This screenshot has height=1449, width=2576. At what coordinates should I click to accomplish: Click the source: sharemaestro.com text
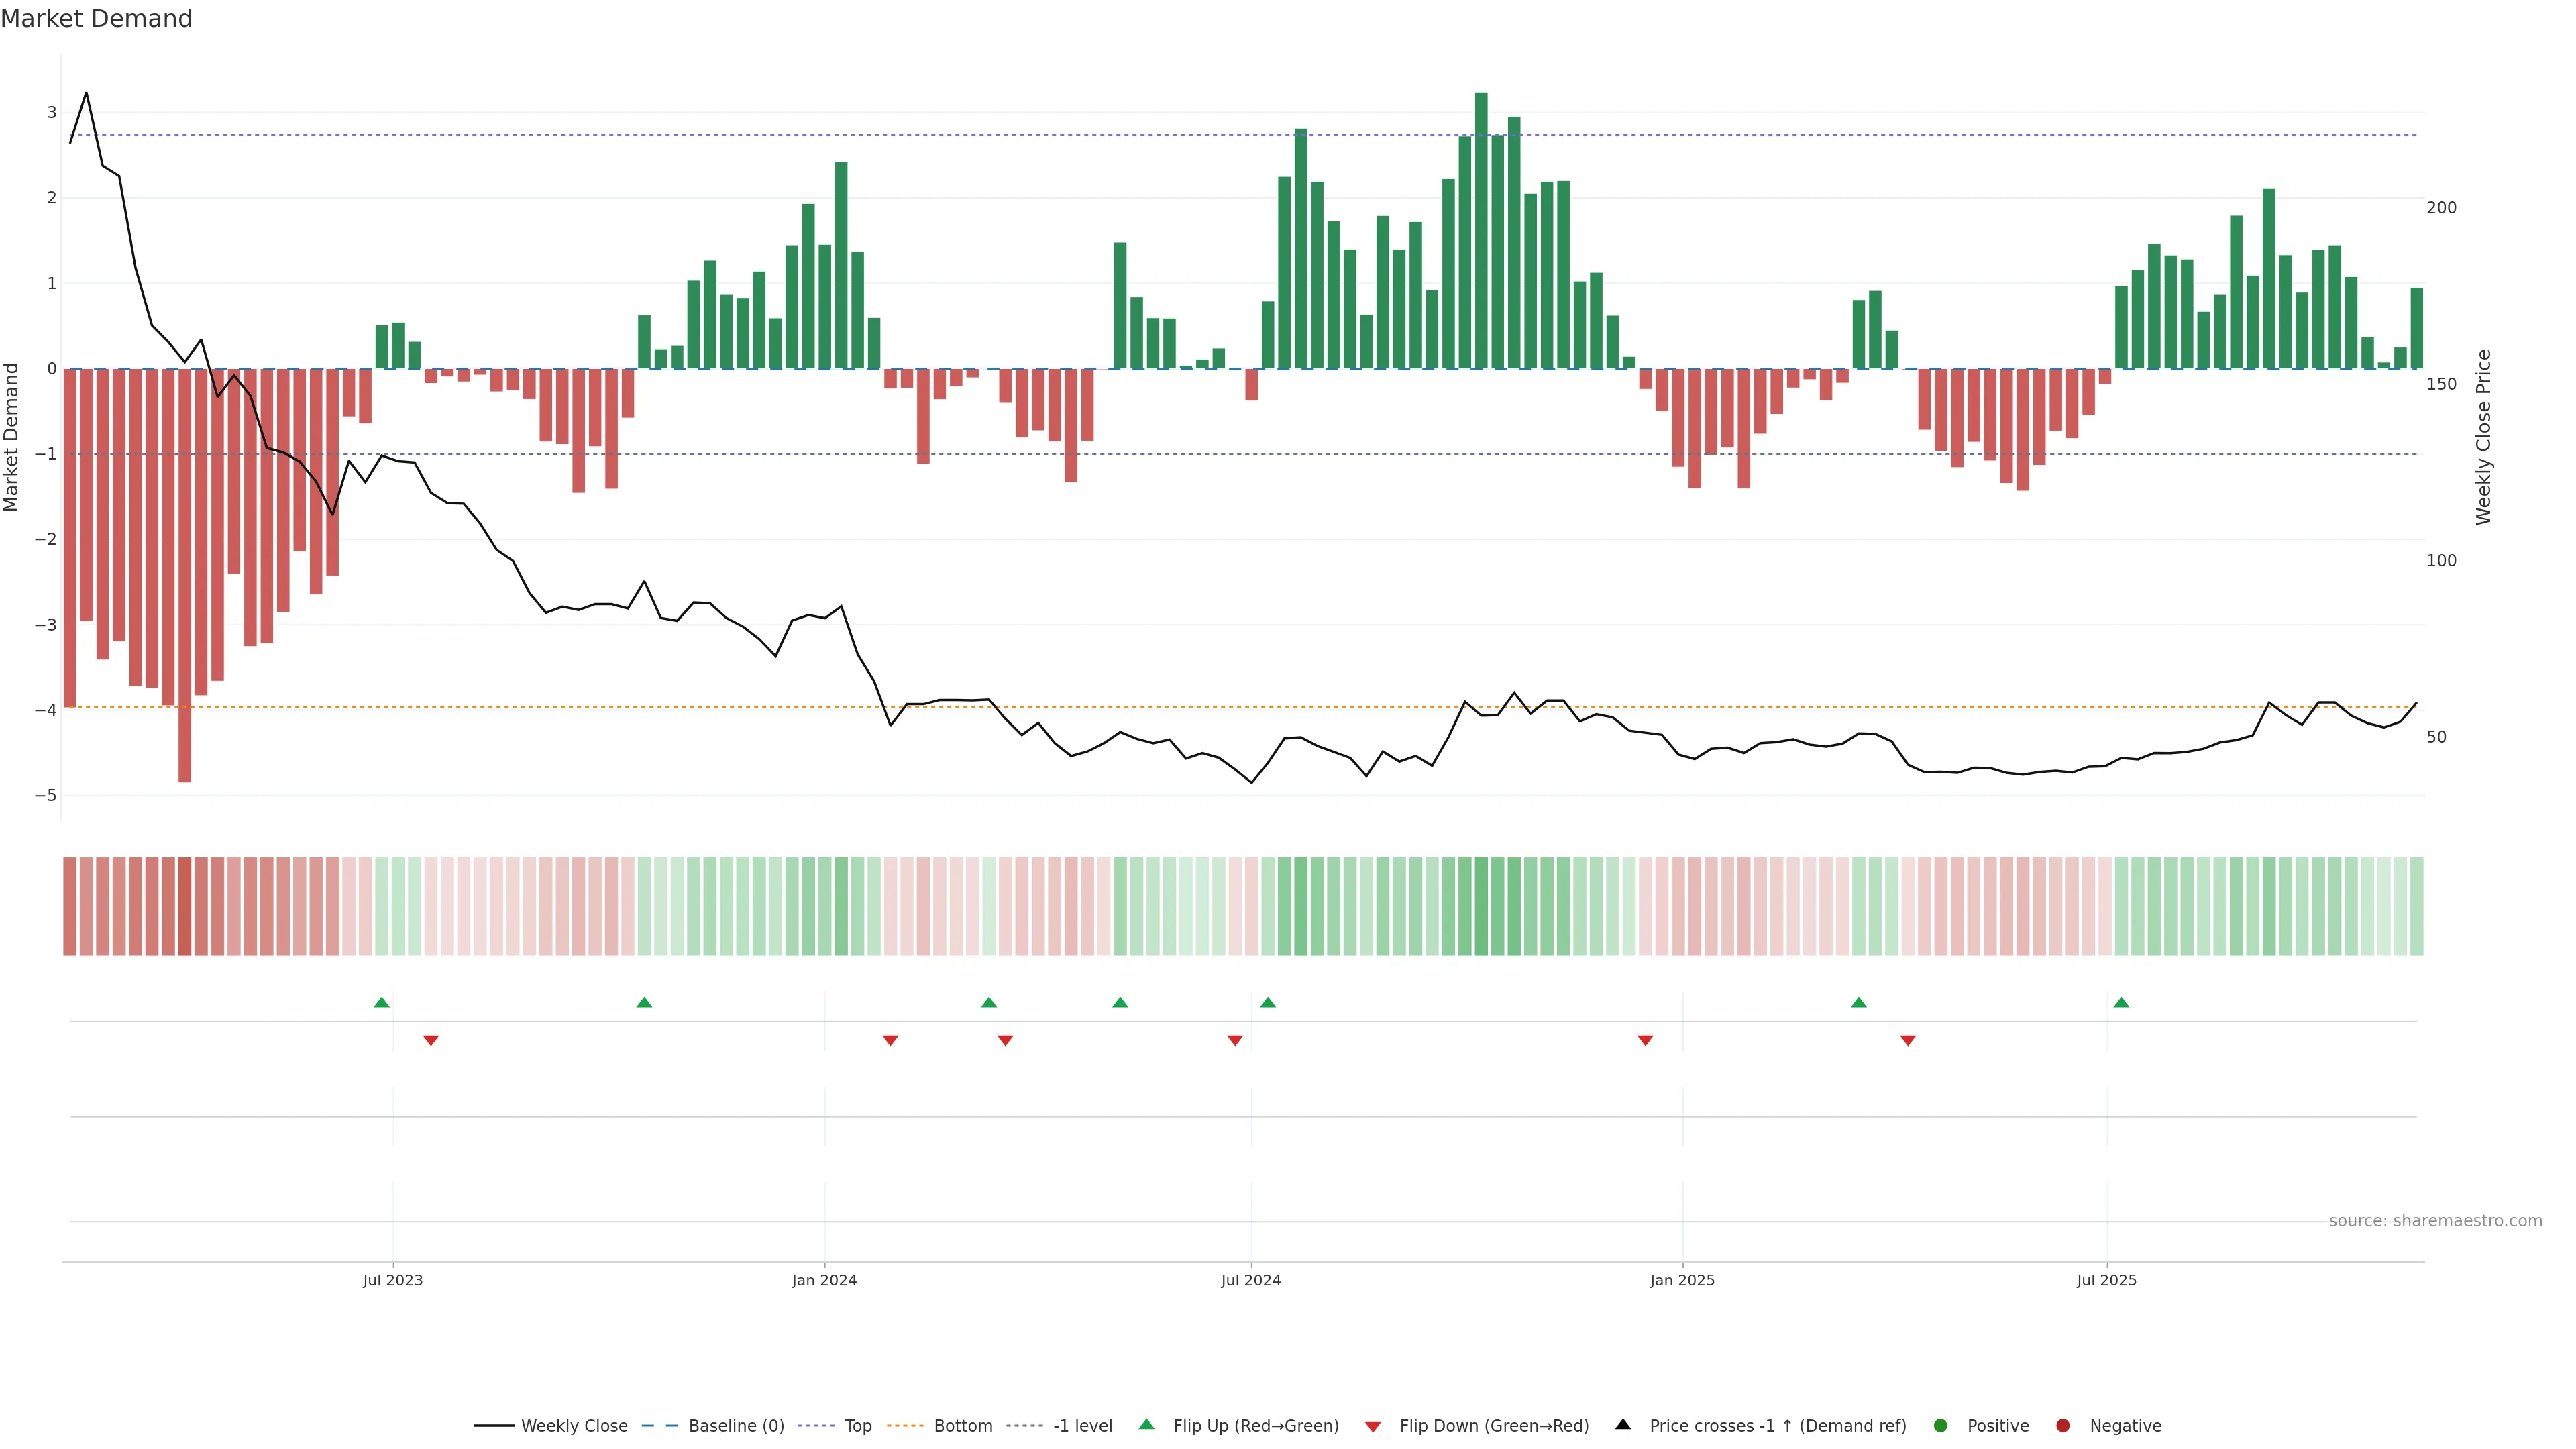(x=2435, y=1221)
